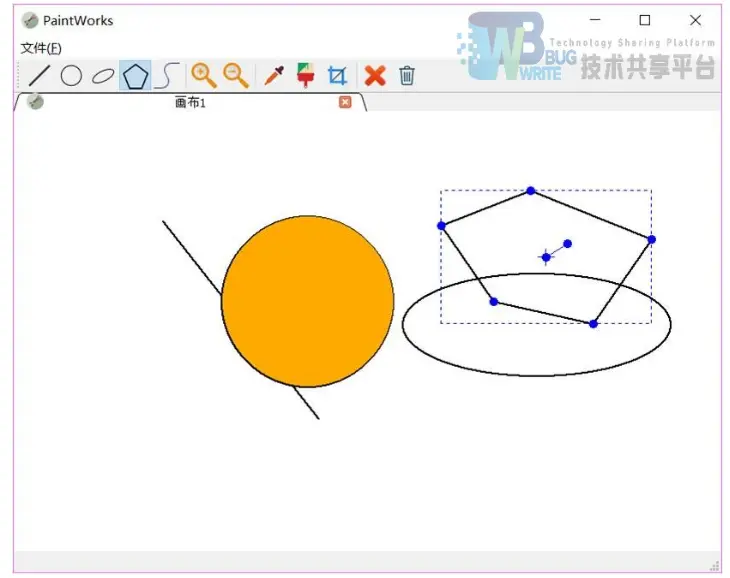
Task: Select the pentagon polygon tool
Action: (135, 75)
